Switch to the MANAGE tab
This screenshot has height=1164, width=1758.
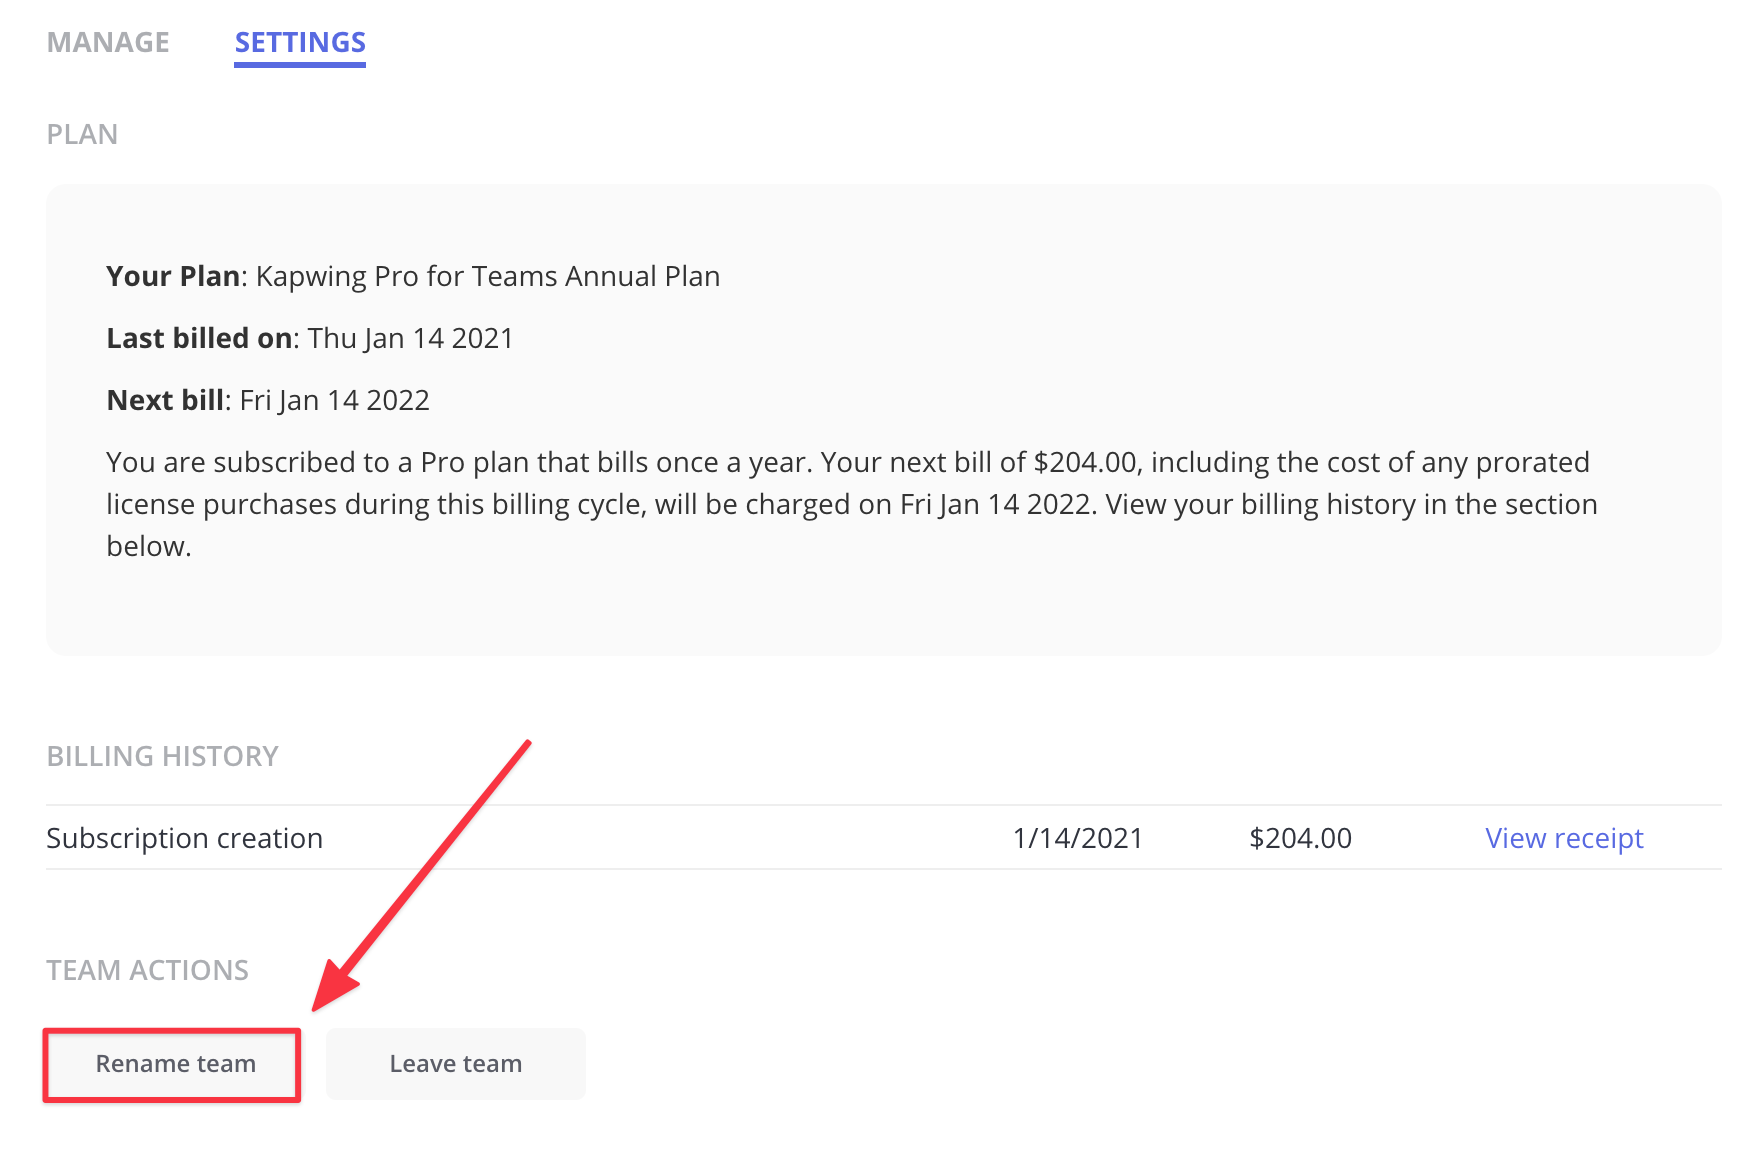(x=108, y=42)
